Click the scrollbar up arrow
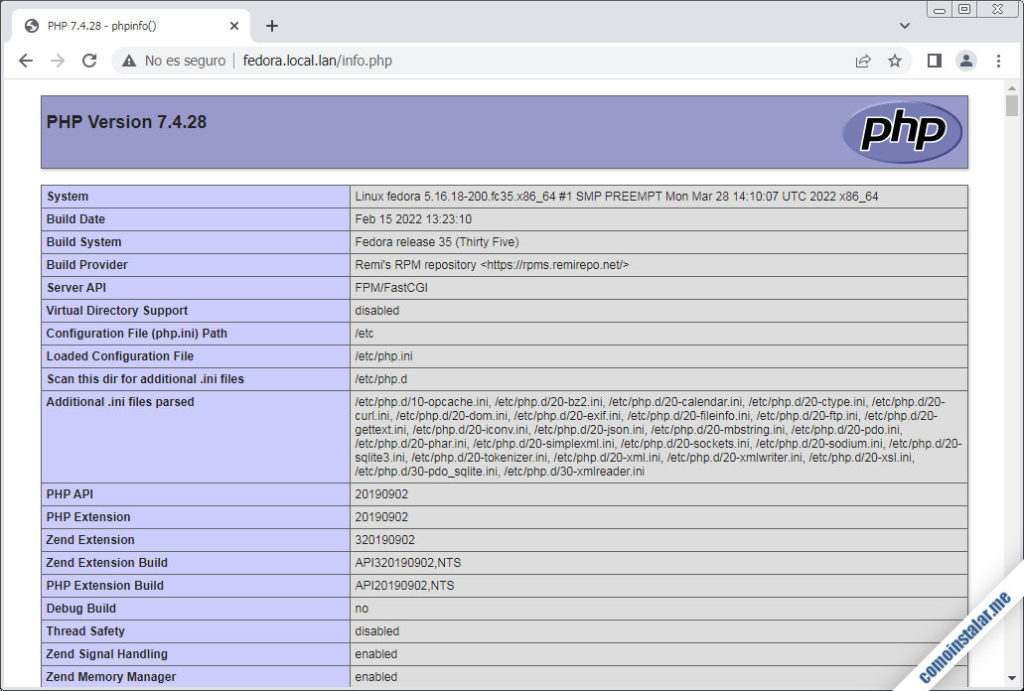 [x=1012, y=89]
